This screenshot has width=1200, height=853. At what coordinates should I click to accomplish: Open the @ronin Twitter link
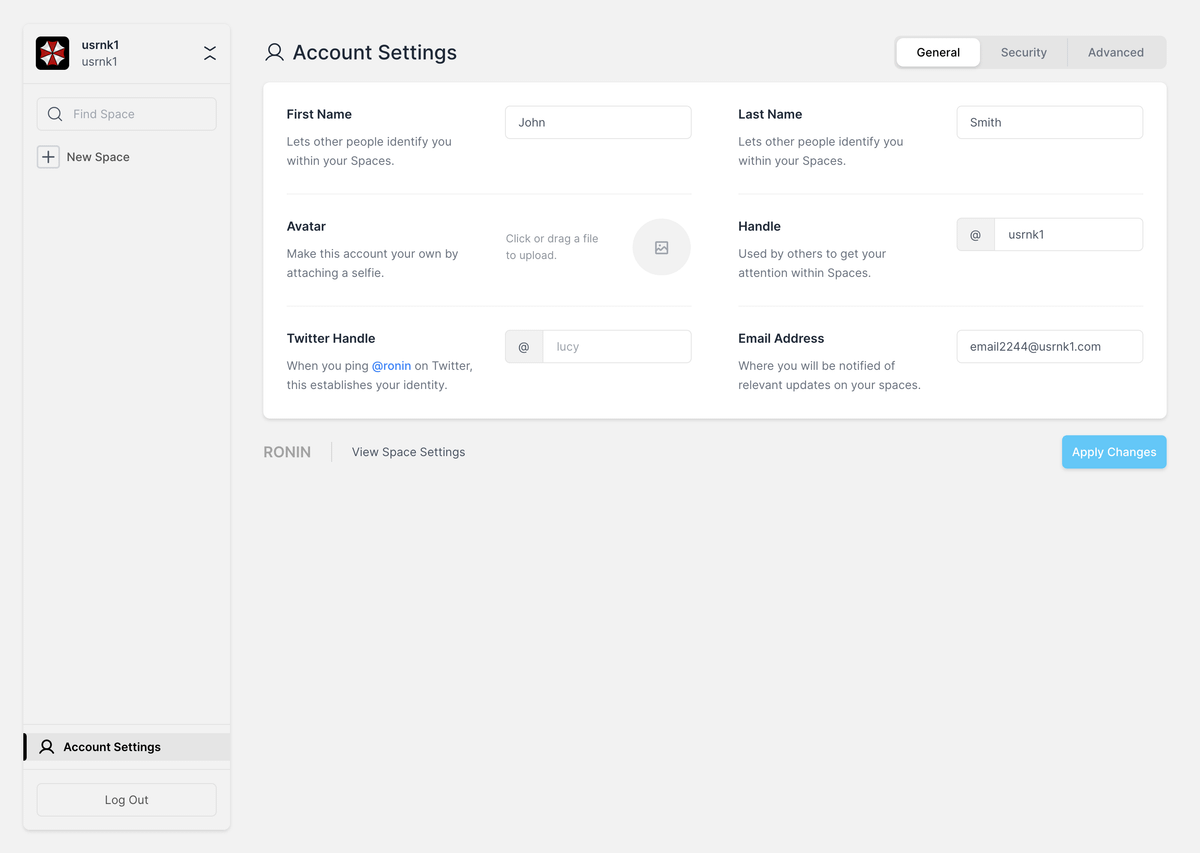tap(391, 366)
